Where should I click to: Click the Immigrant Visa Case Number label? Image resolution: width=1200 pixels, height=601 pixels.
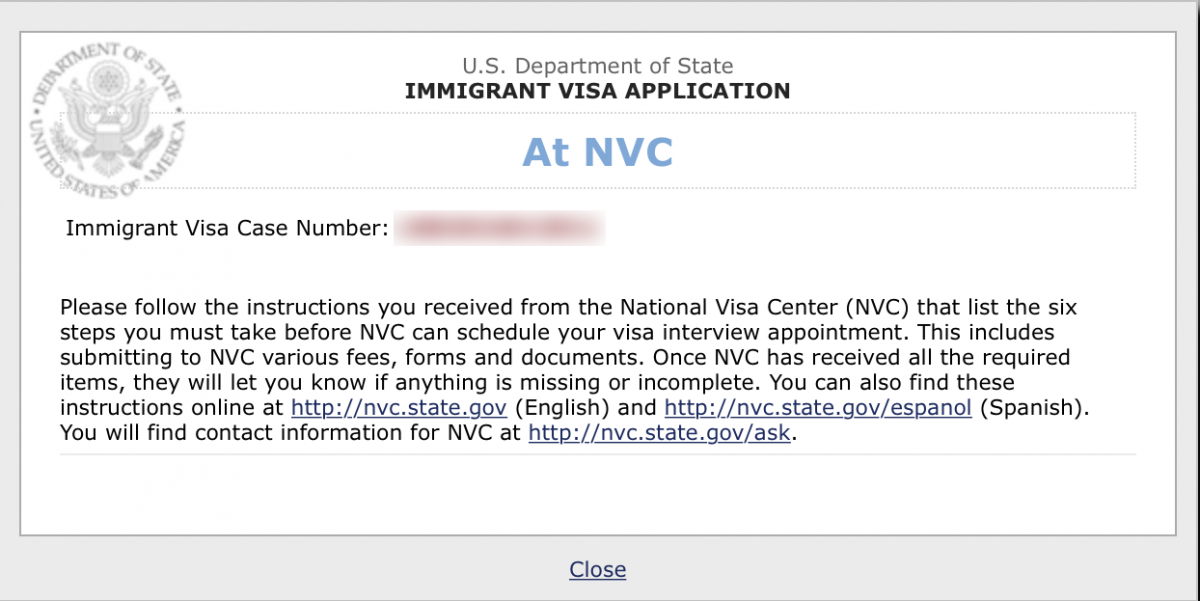coord(227,229)
